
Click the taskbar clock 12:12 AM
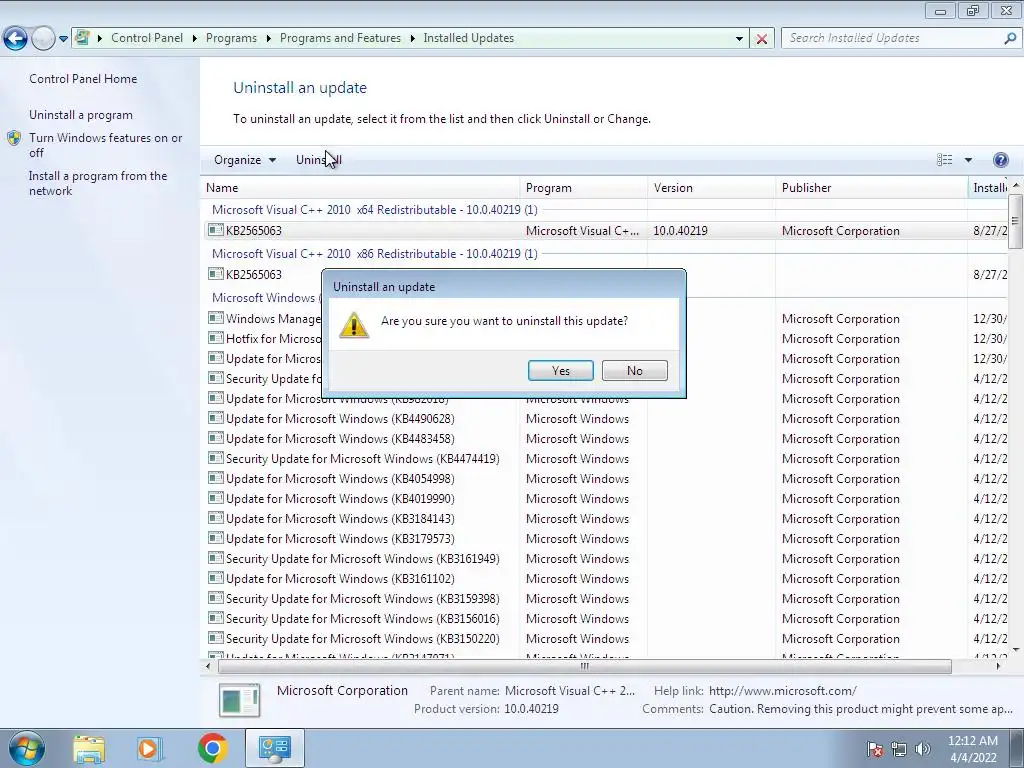coord(972,749)
